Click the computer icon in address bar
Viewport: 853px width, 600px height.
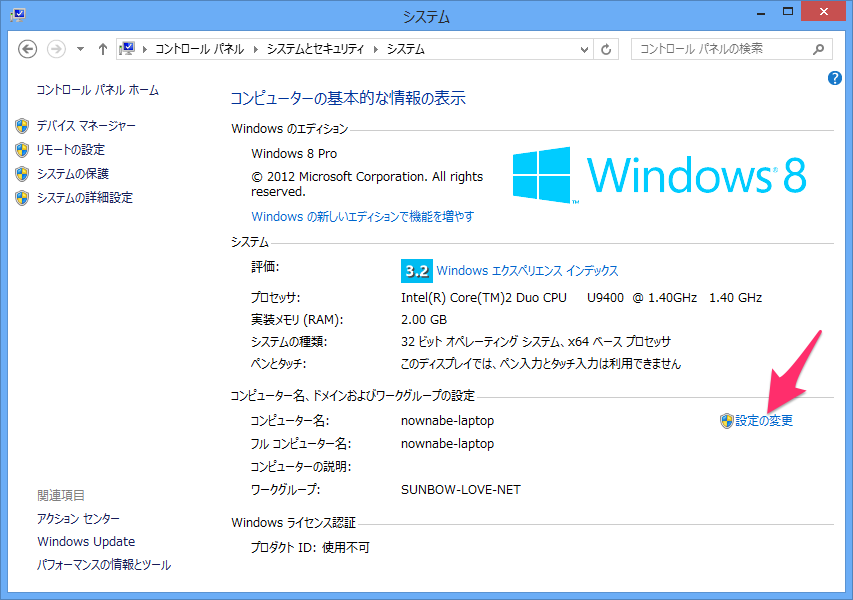tap(127, 49)
